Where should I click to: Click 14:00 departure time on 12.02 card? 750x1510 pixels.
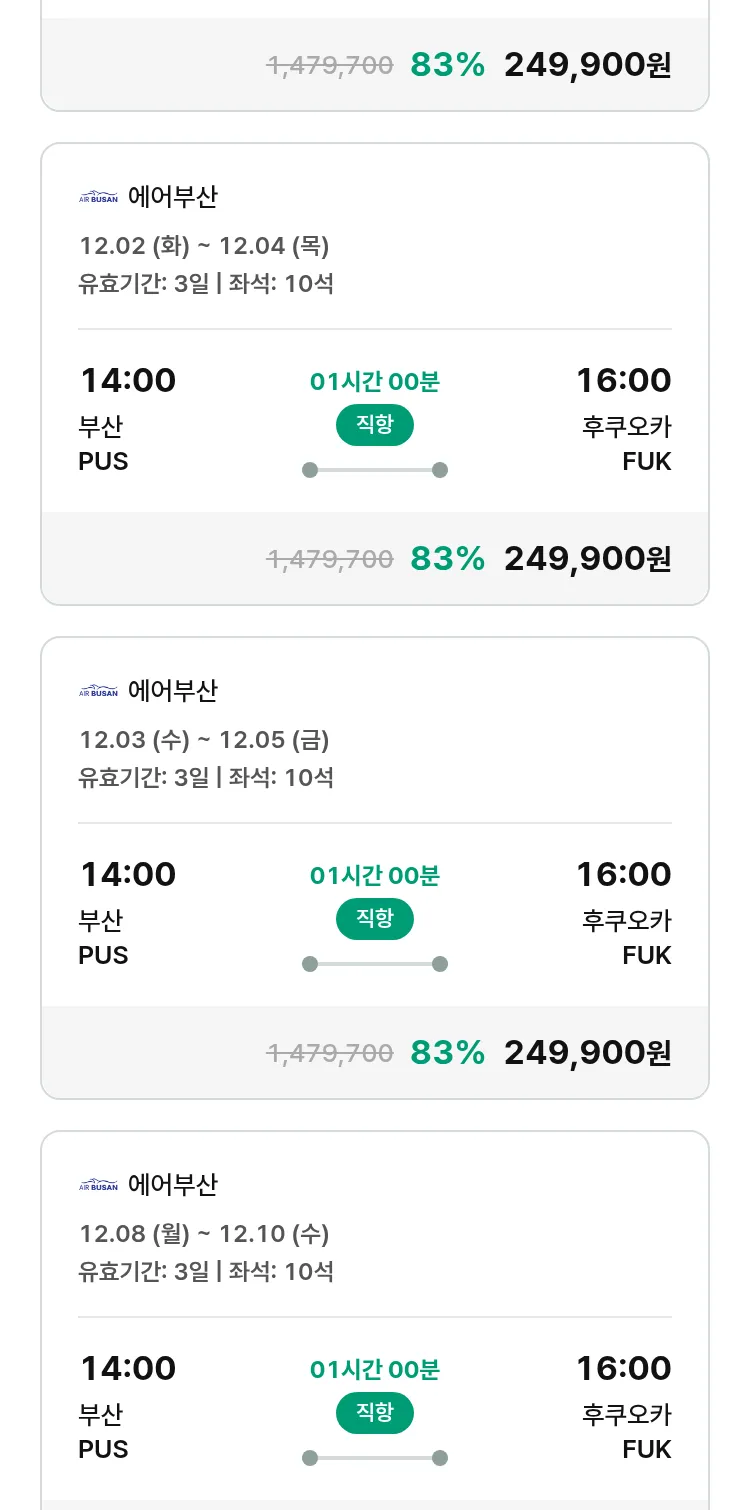coord(128,381)
